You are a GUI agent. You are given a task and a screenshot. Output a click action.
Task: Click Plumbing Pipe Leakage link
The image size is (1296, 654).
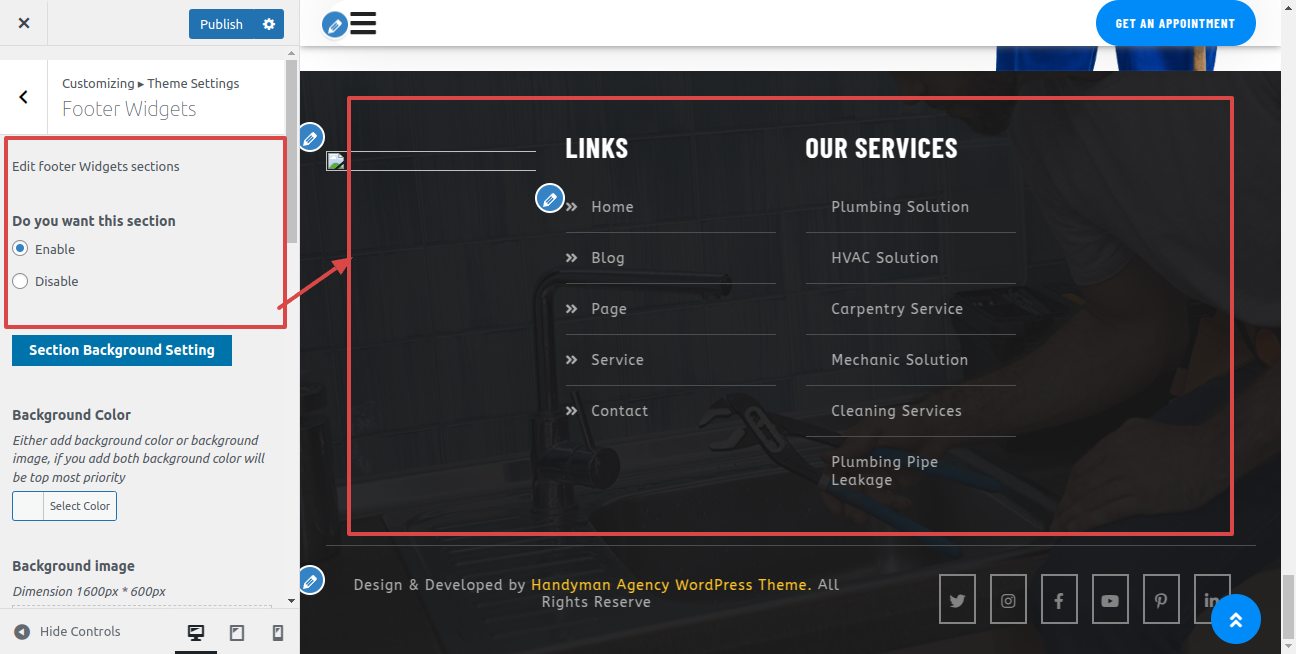click(885, 471)
